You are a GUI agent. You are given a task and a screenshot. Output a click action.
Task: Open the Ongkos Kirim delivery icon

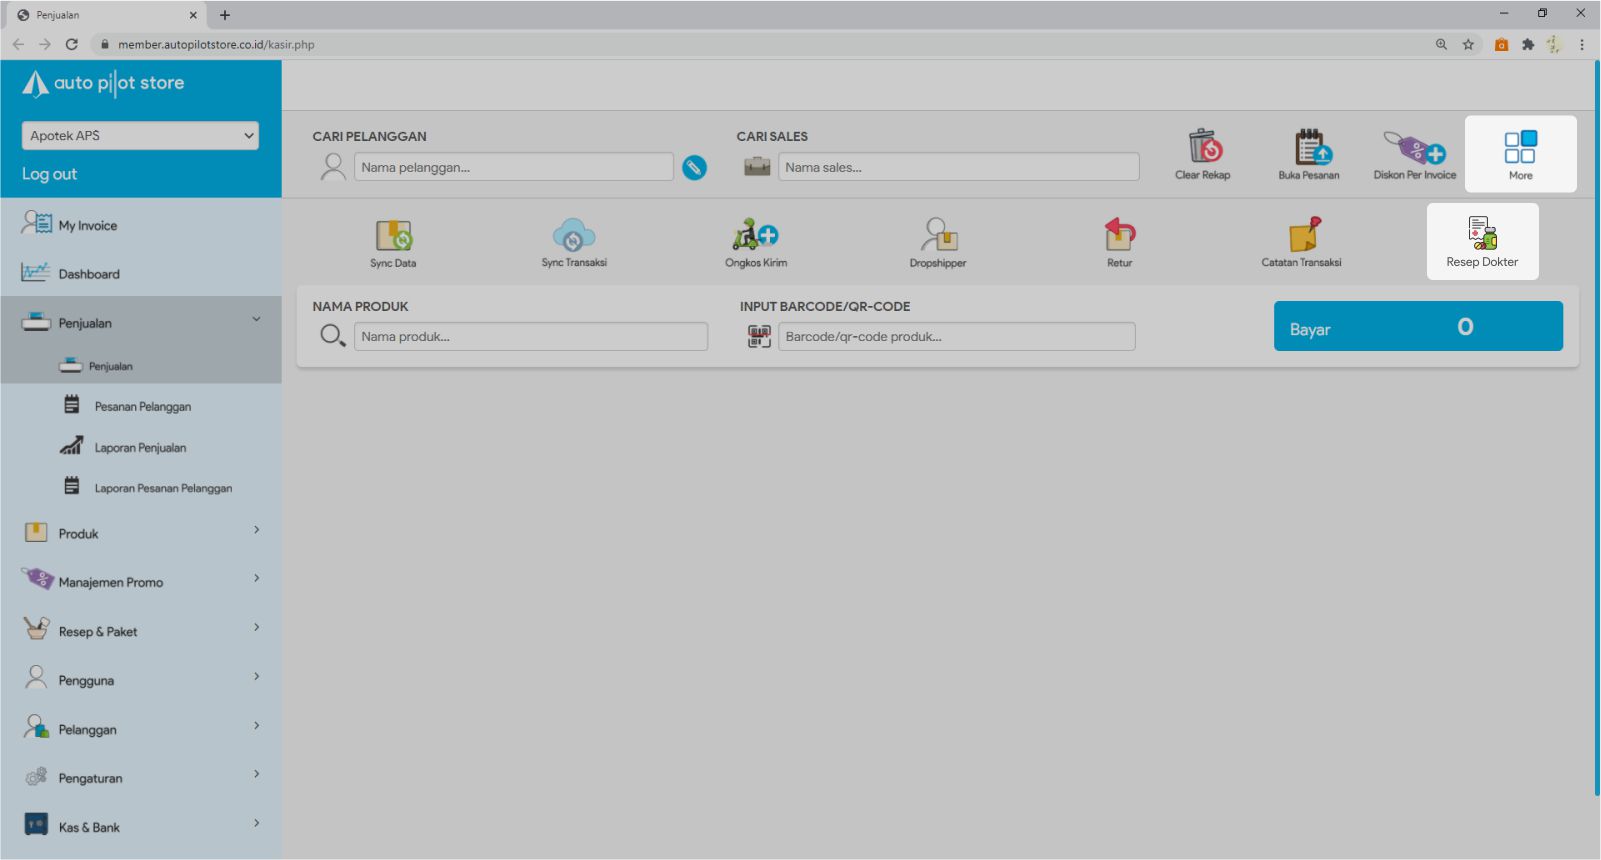[x=755, y=236]
